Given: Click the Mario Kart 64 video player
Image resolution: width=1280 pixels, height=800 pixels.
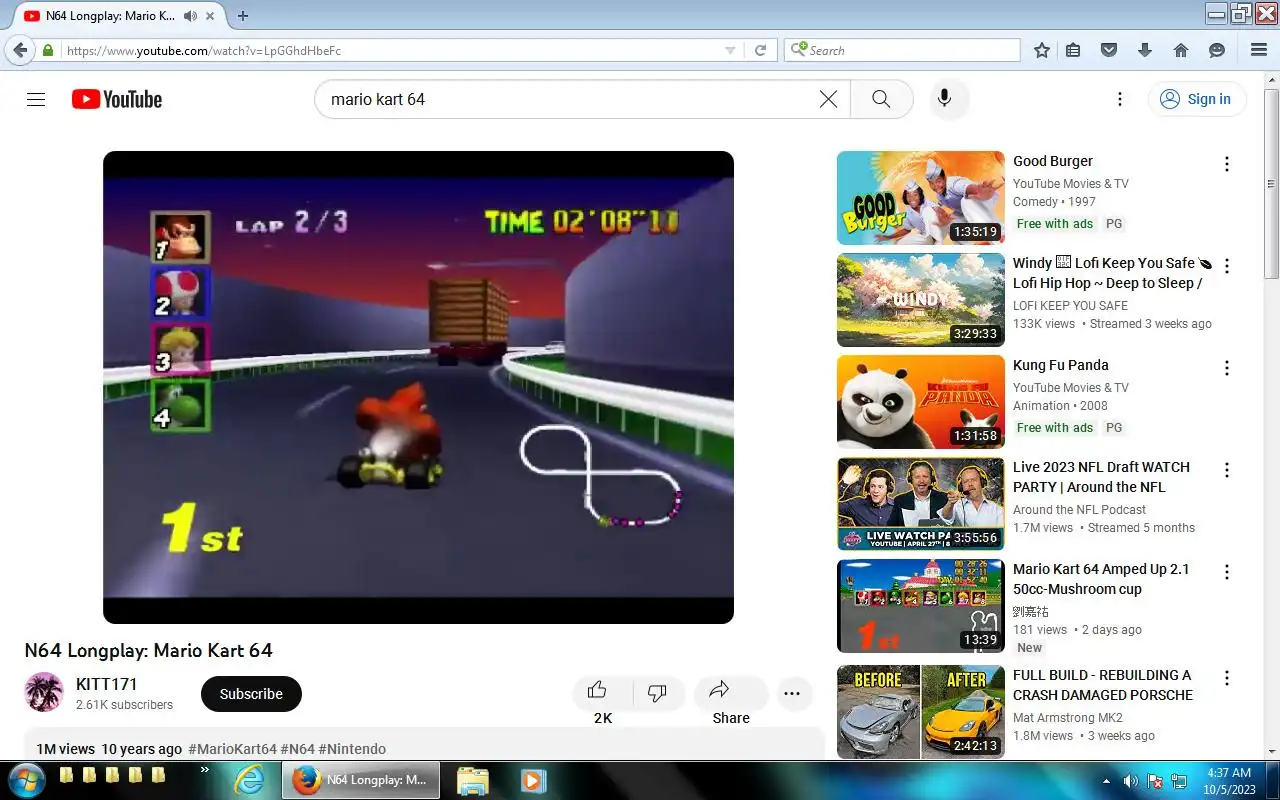Looking at the screenshot, I should coord(418,387).
